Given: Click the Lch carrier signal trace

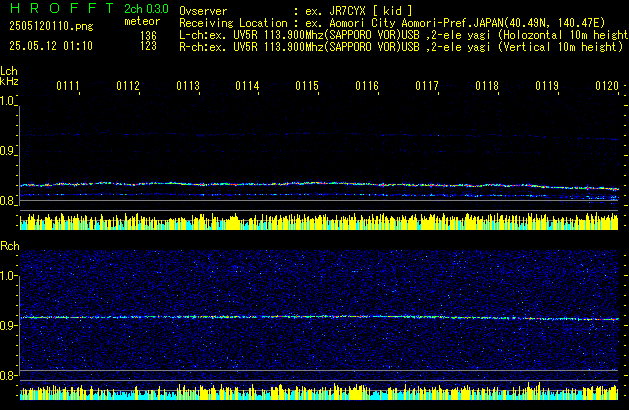Looking at the screenshot, I should point(319,185).
